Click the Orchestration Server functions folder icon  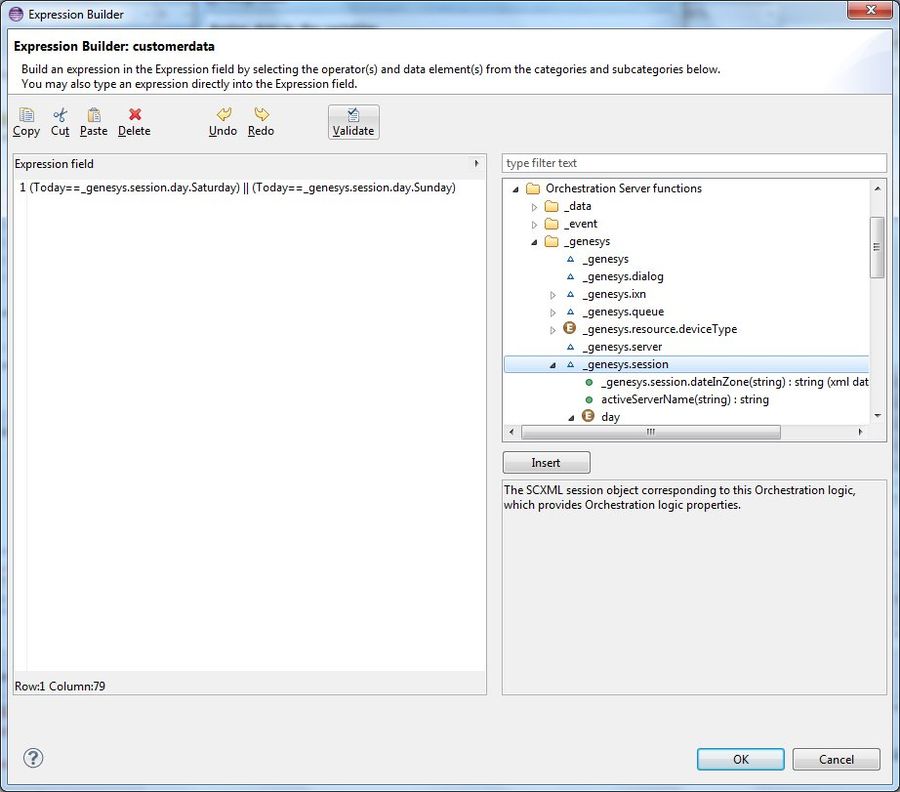[x=533, y=188]
